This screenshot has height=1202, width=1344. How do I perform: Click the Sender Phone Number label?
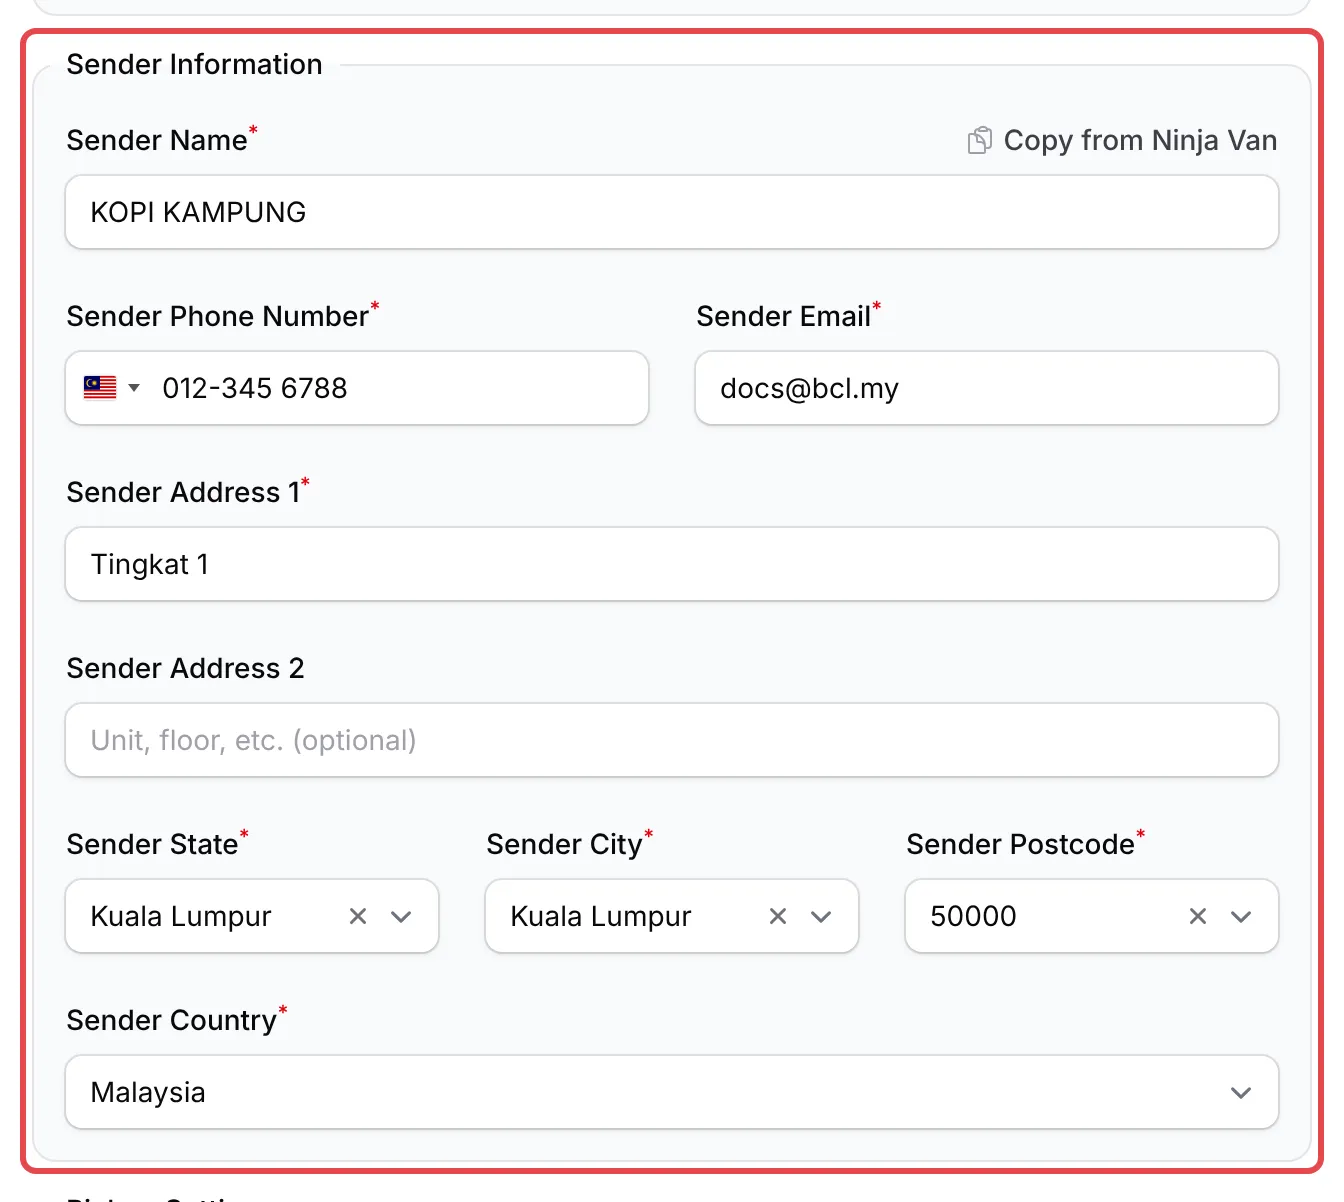217,316
